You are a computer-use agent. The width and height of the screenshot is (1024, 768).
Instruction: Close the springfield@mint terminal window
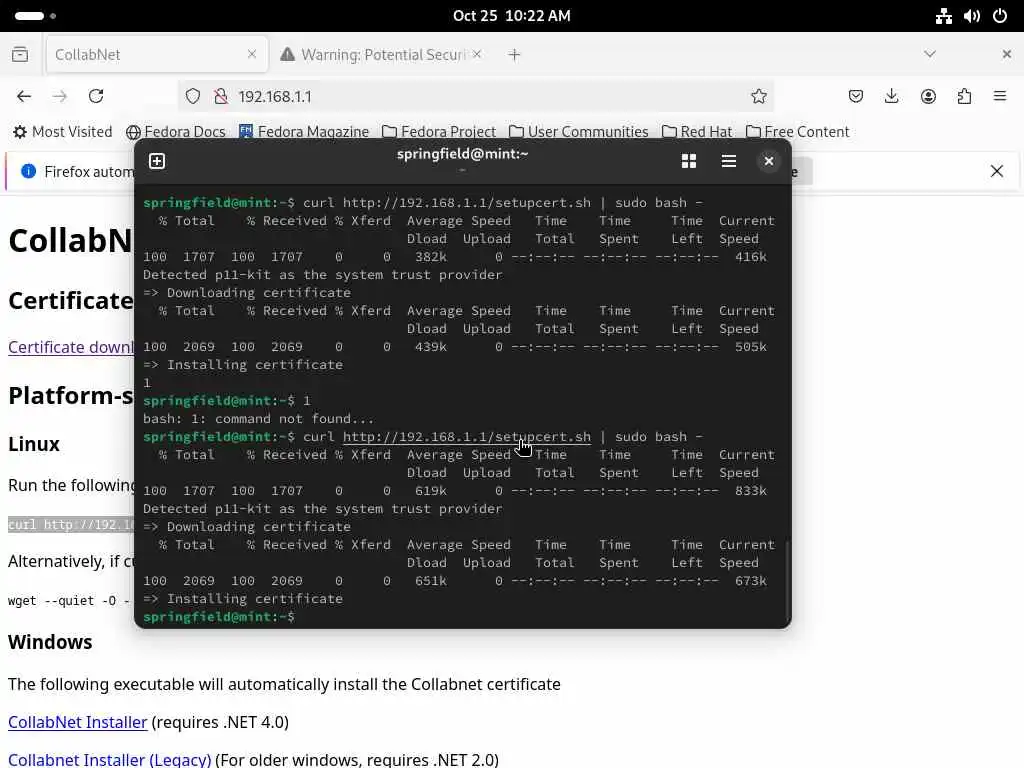[769, 161]
